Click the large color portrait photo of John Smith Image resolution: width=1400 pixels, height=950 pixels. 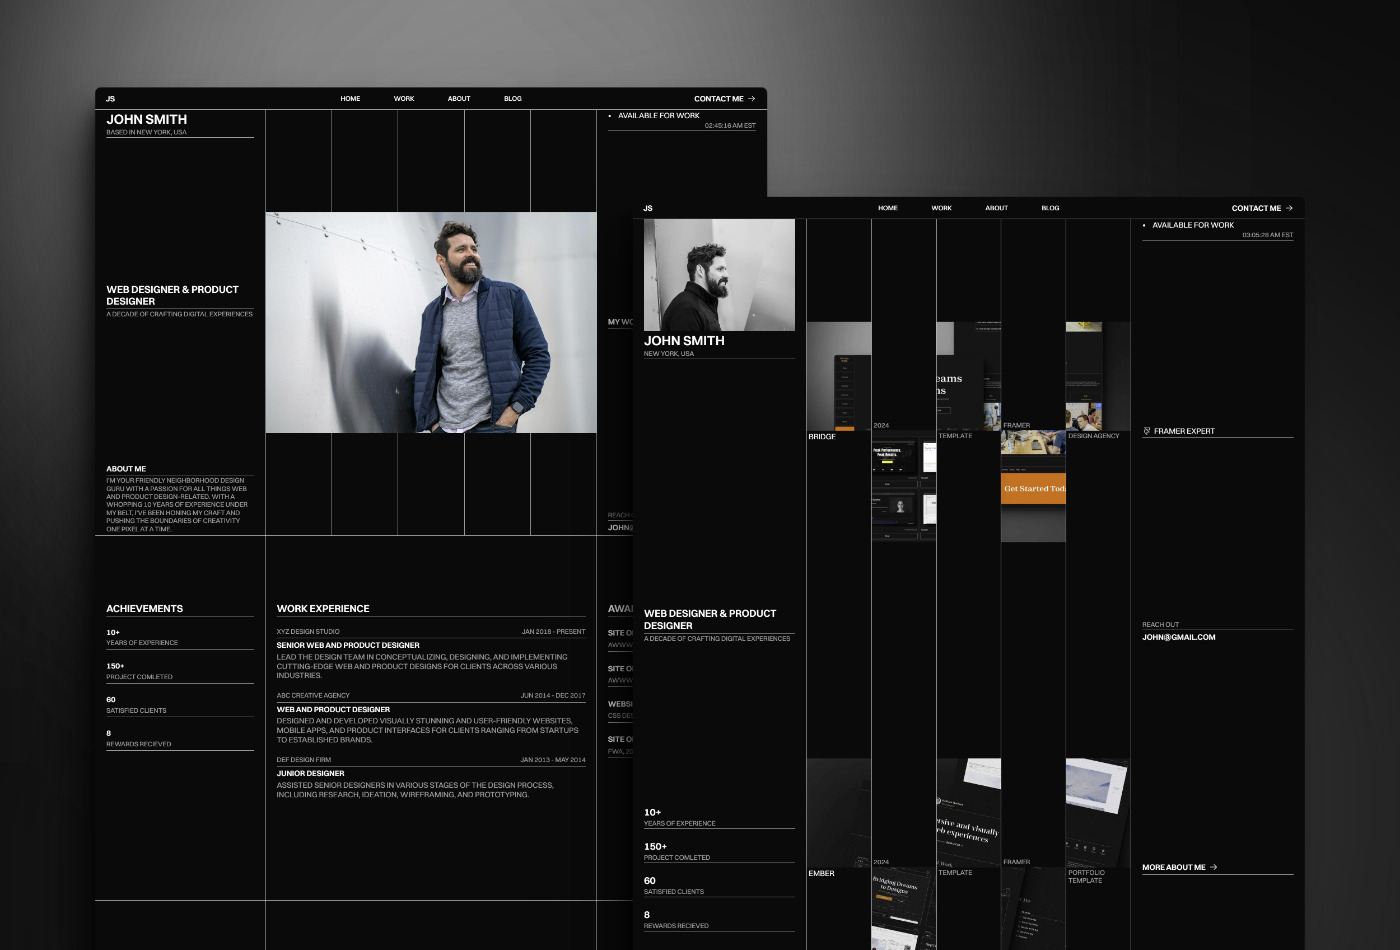pyautogui.click(x=431, y=322)
